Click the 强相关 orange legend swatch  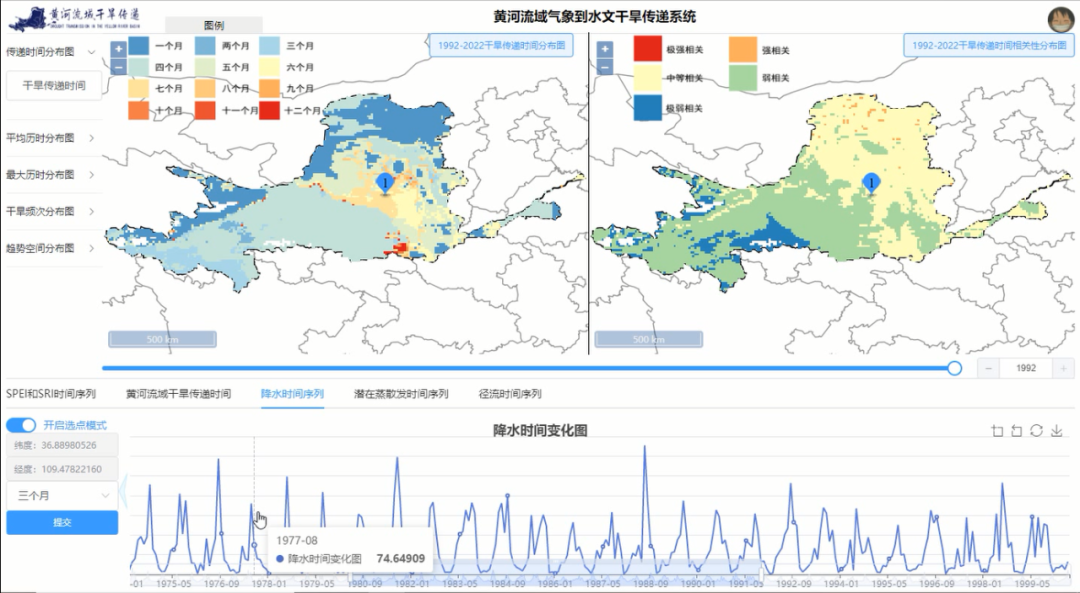743,50
